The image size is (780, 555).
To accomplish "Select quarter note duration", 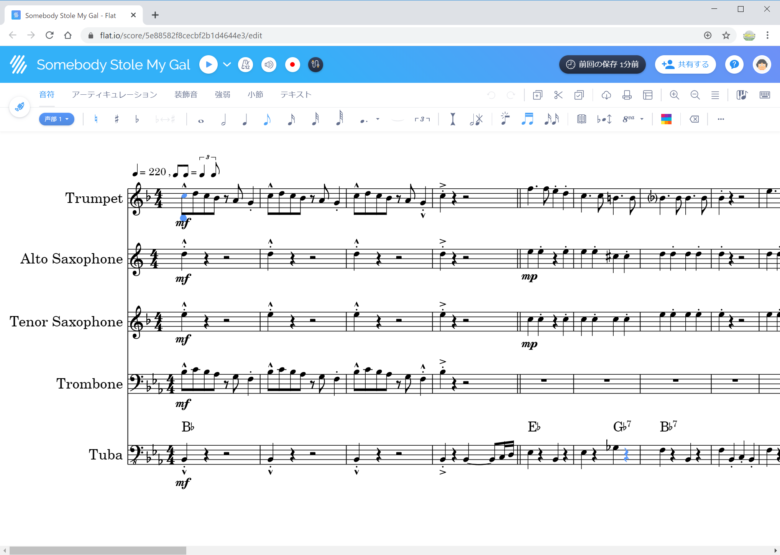I will (245, 120).
